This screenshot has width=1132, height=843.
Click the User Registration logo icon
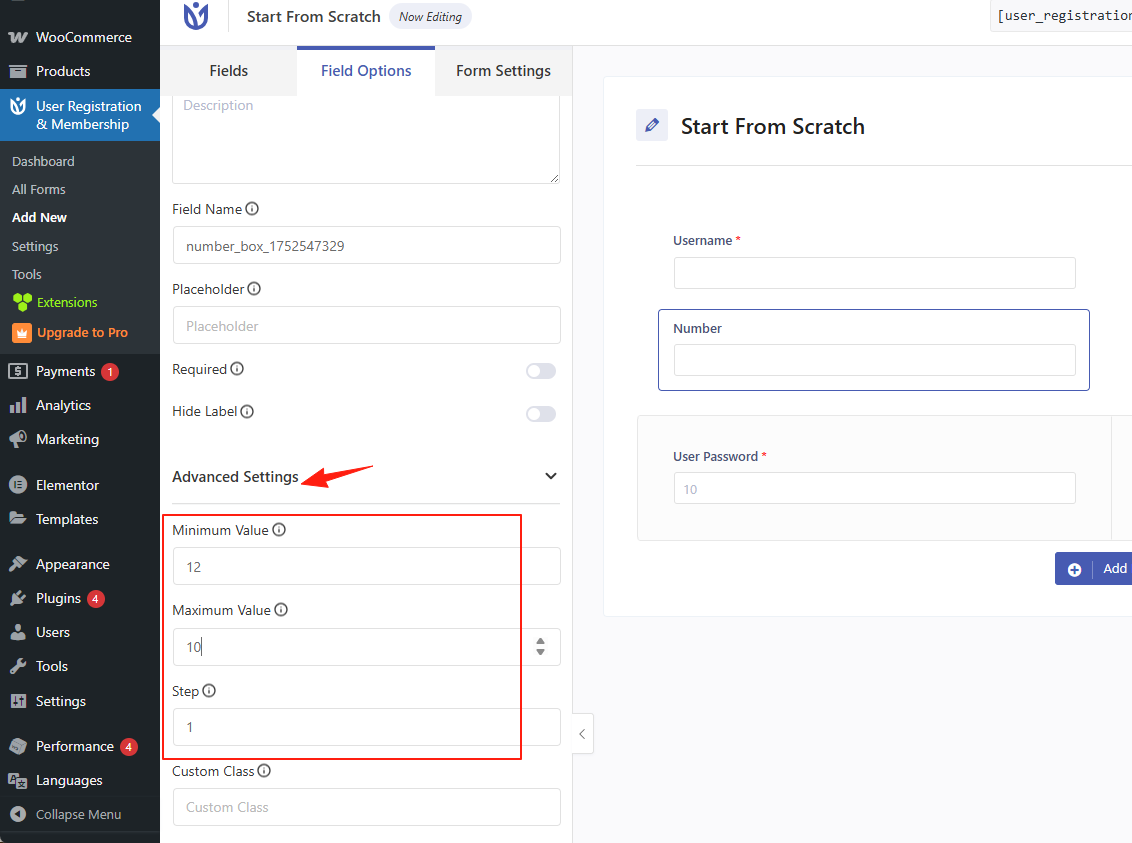pos(196,16)
